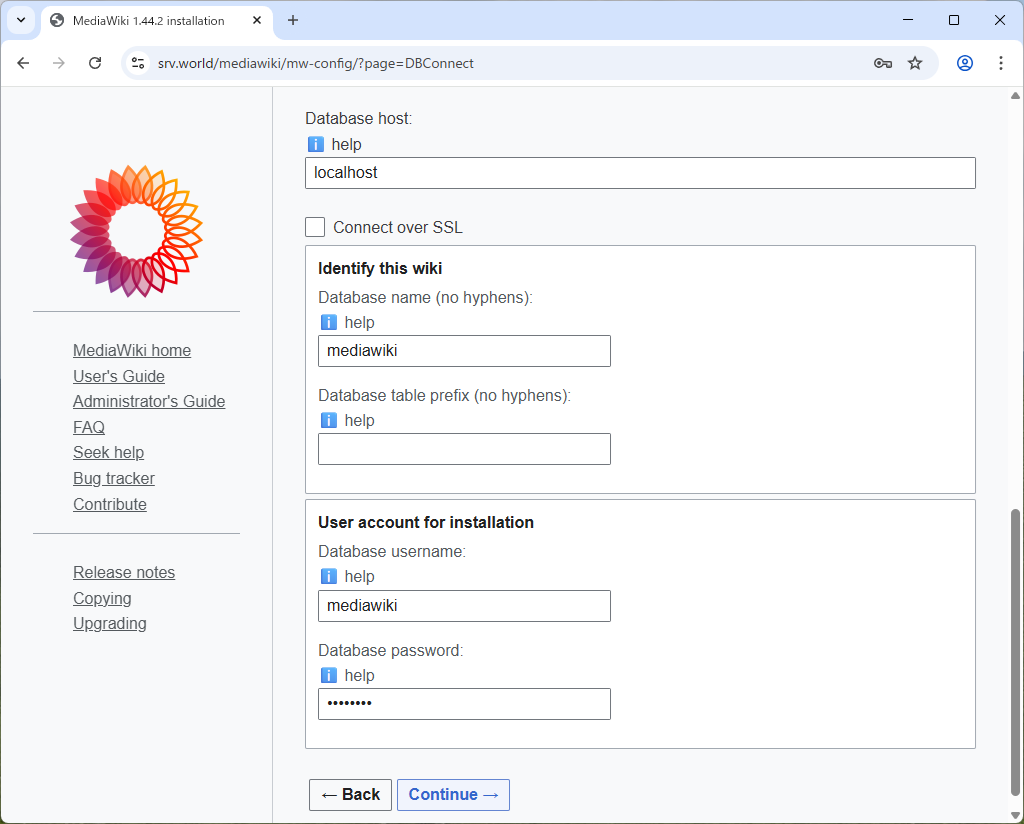Open the Chrome three-dot menu
Screen dimensions: 1024x824
(x=1000, y=62)
